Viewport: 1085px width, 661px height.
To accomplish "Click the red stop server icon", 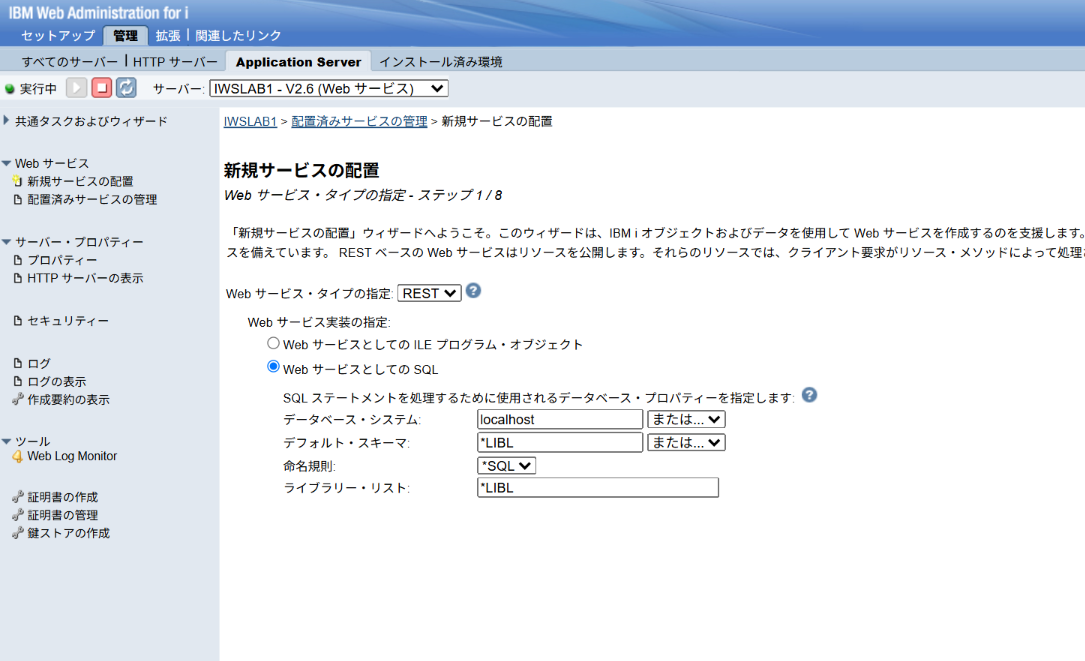I will [101, 88].
